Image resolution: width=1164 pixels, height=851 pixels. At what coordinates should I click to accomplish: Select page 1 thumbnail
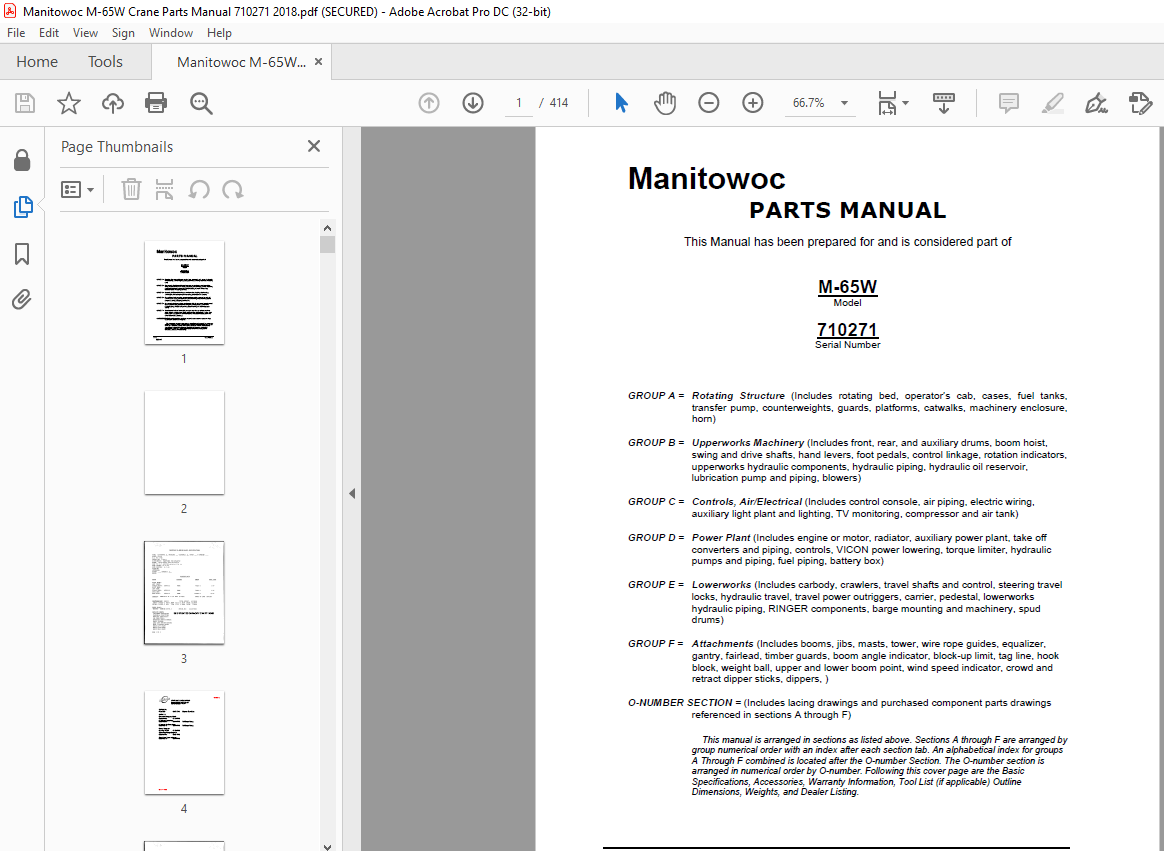pos(184,293)
